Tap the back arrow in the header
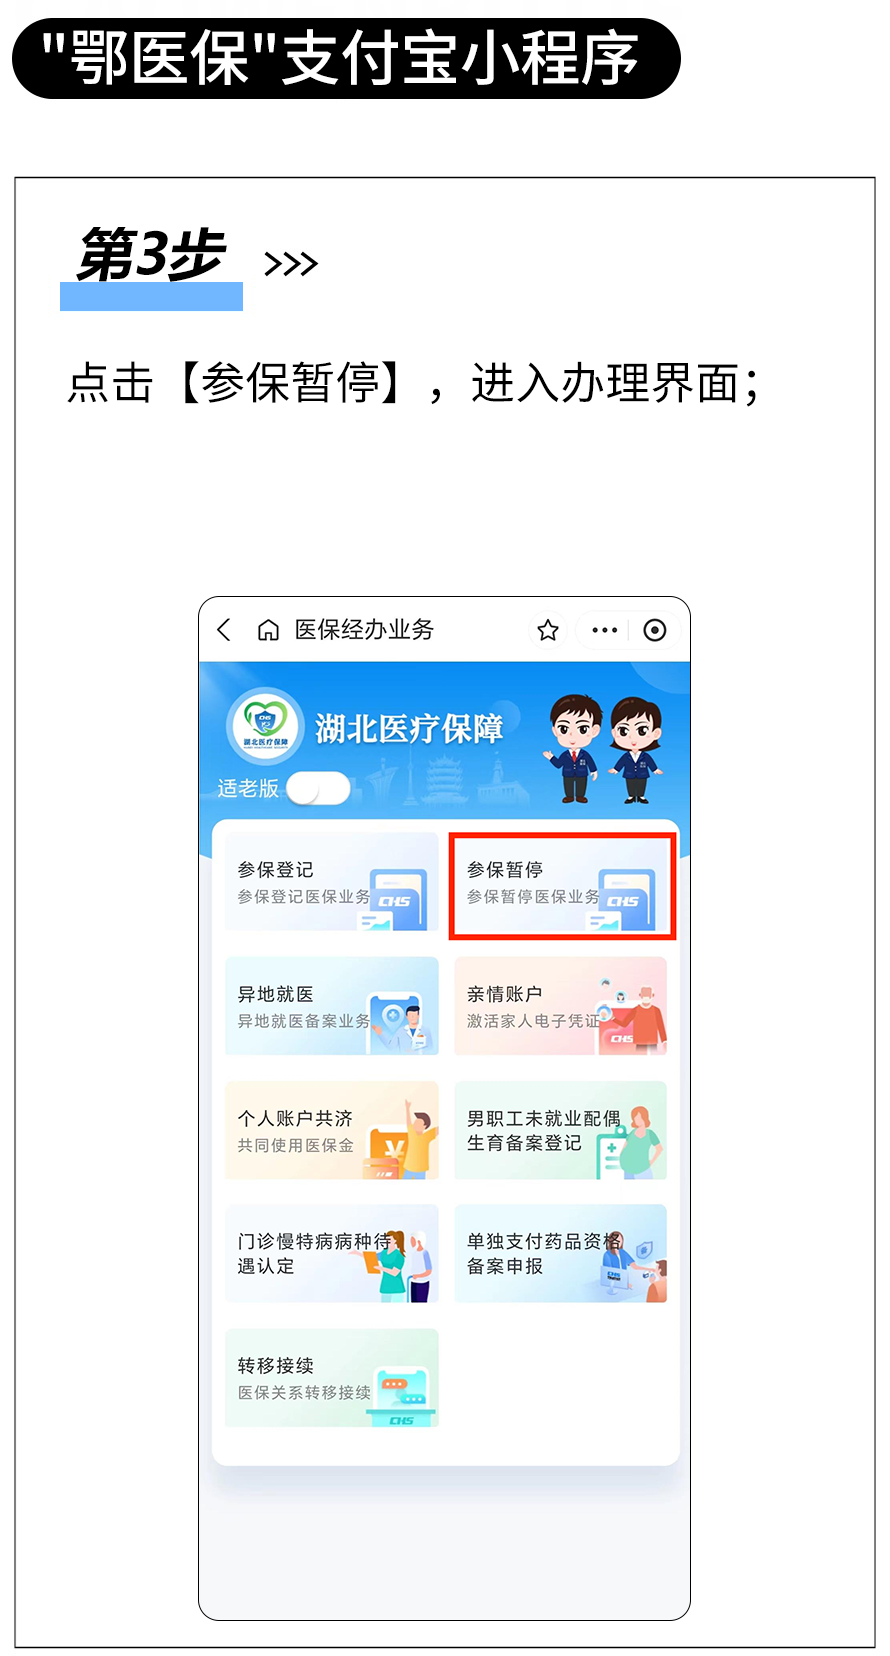Image resolution: width=890 pixels, height=1656 pixels. [224, 630]
